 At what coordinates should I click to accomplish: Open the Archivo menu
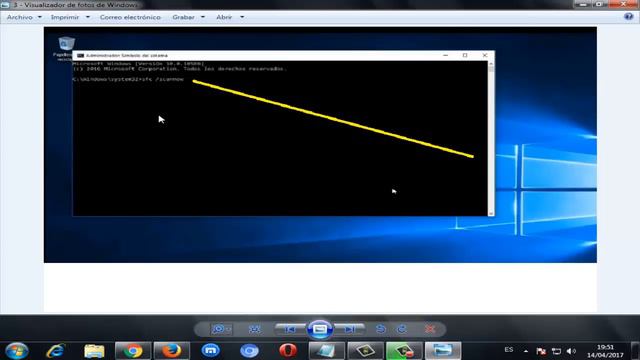[x=24, y=17]
